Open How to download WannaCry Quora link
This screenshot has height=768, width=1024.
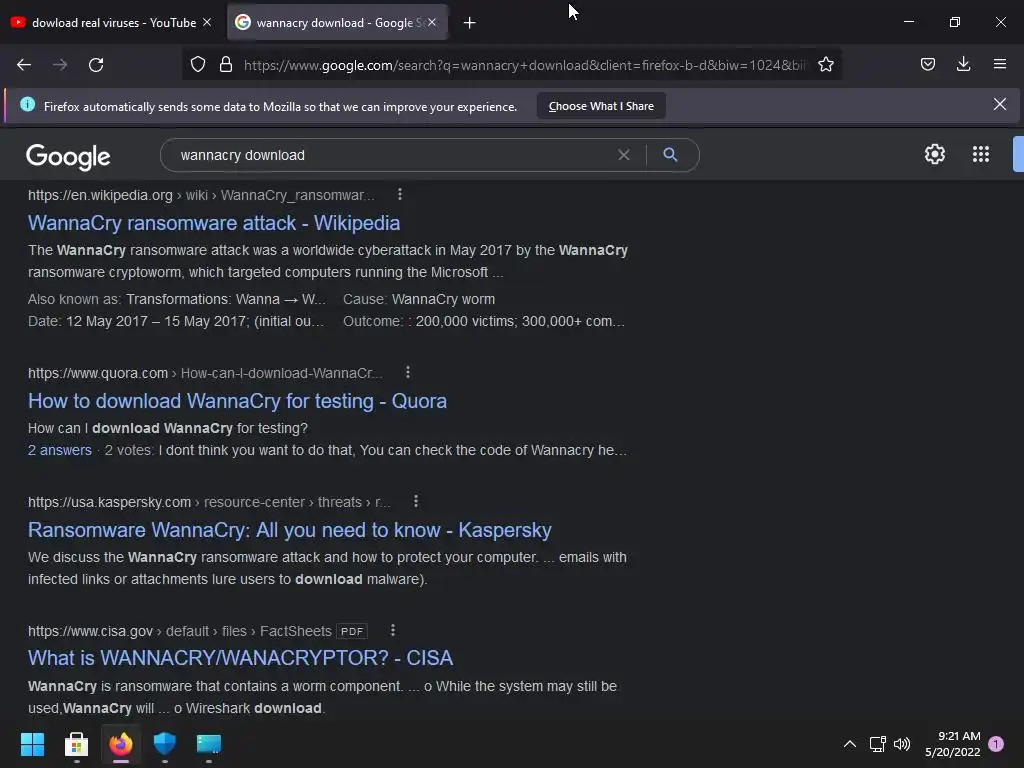coord(237,401)
